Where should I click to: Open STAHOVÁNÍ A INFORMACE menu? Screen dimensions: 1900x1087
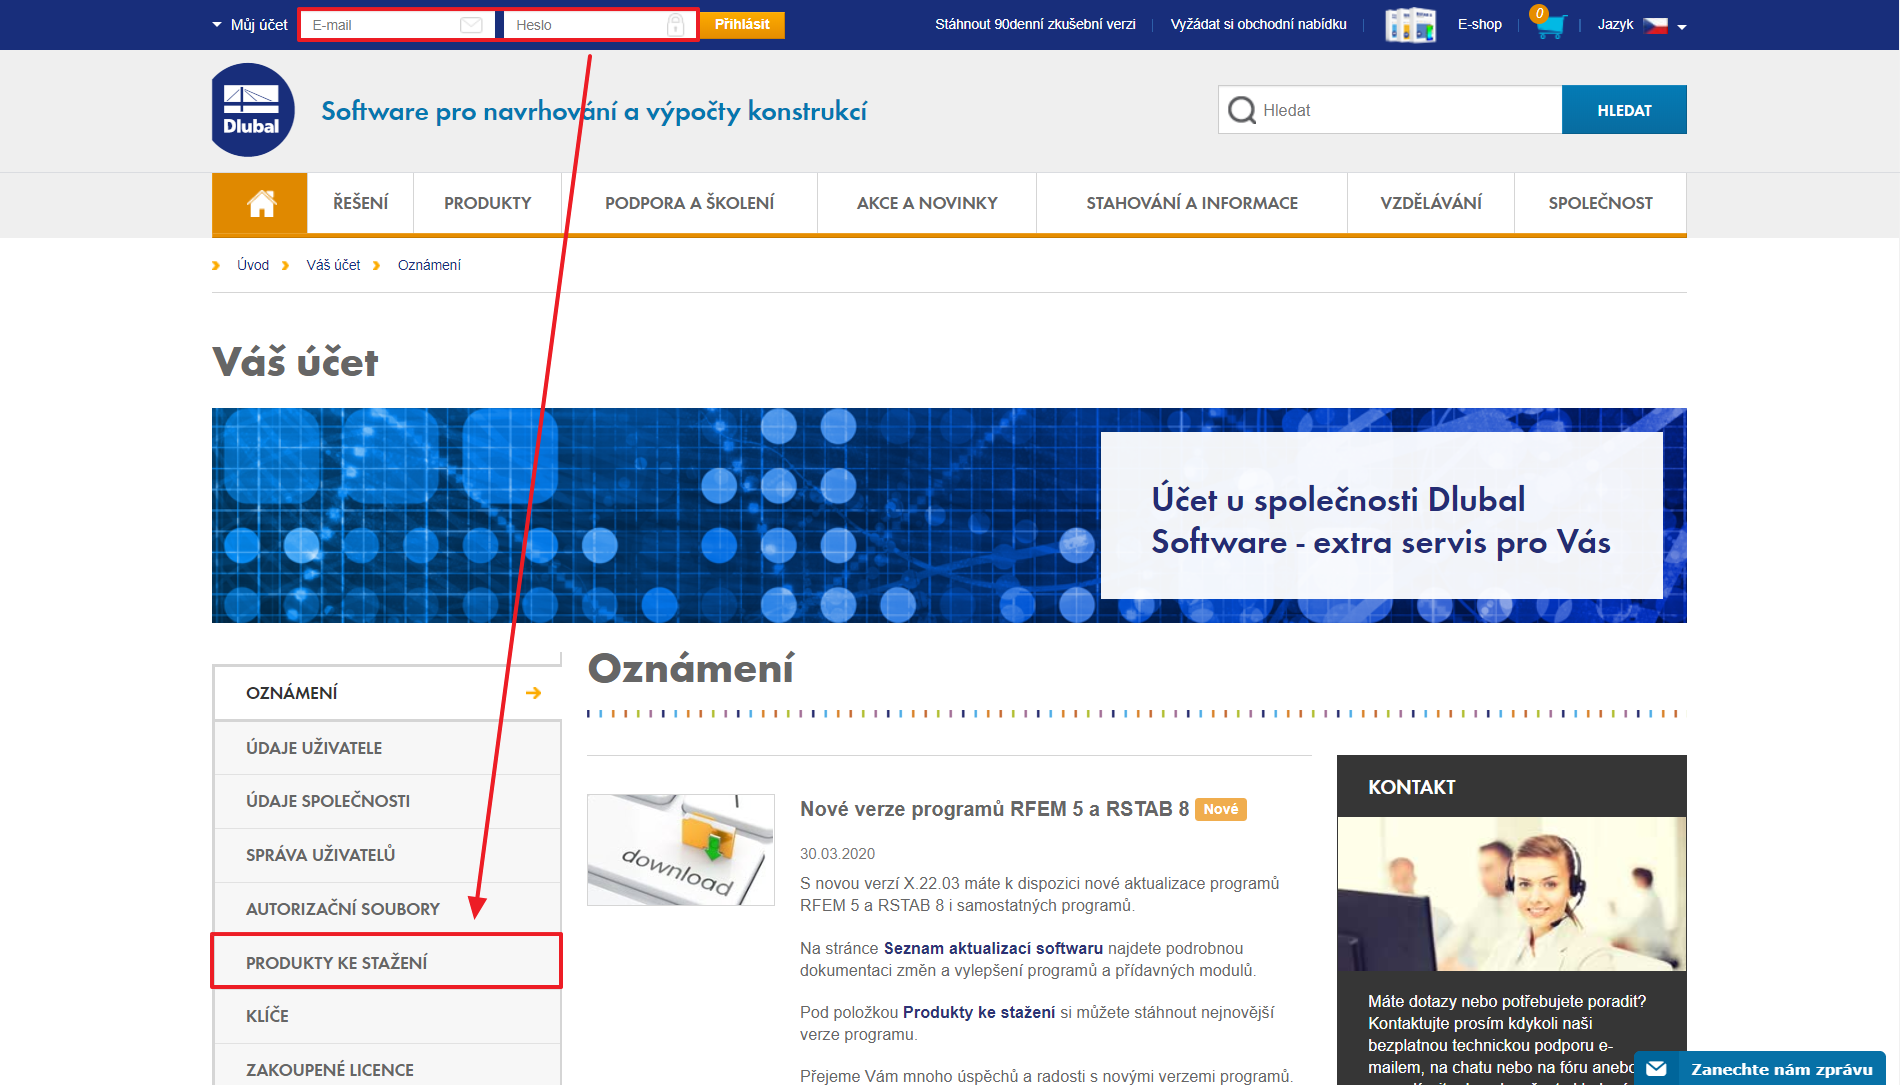1192,203
